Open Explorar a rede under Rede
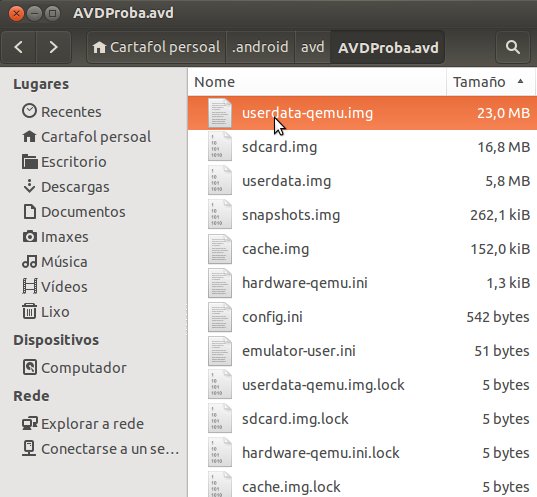This screenshot has width=537, height=497. pos(92,424)
